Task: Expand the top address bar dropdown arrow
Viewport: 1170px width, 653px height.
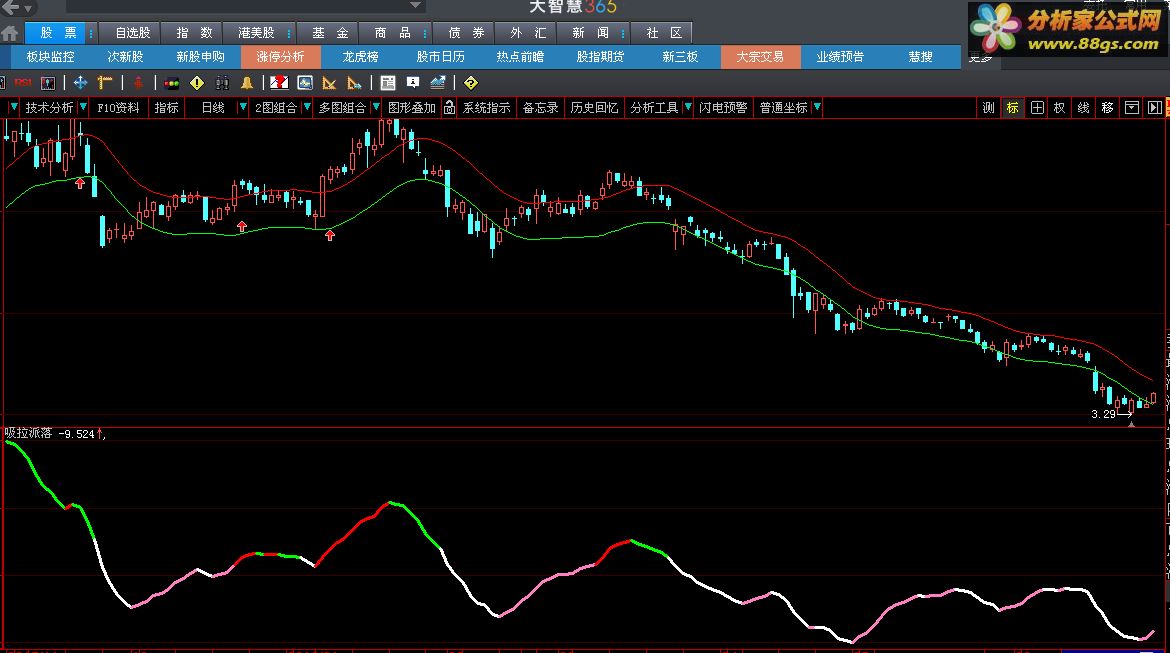Action: coord(416,6)
